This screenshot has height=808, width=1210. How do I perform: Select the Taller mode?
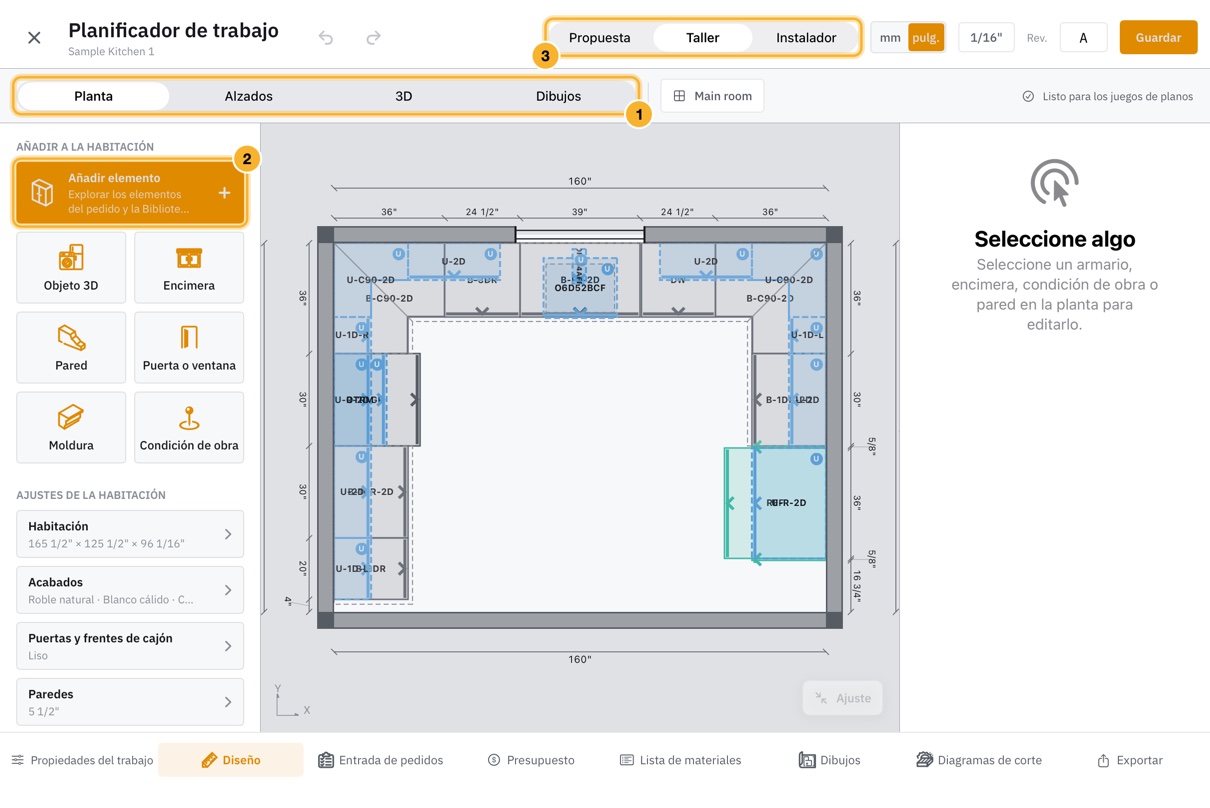(703, 38)
